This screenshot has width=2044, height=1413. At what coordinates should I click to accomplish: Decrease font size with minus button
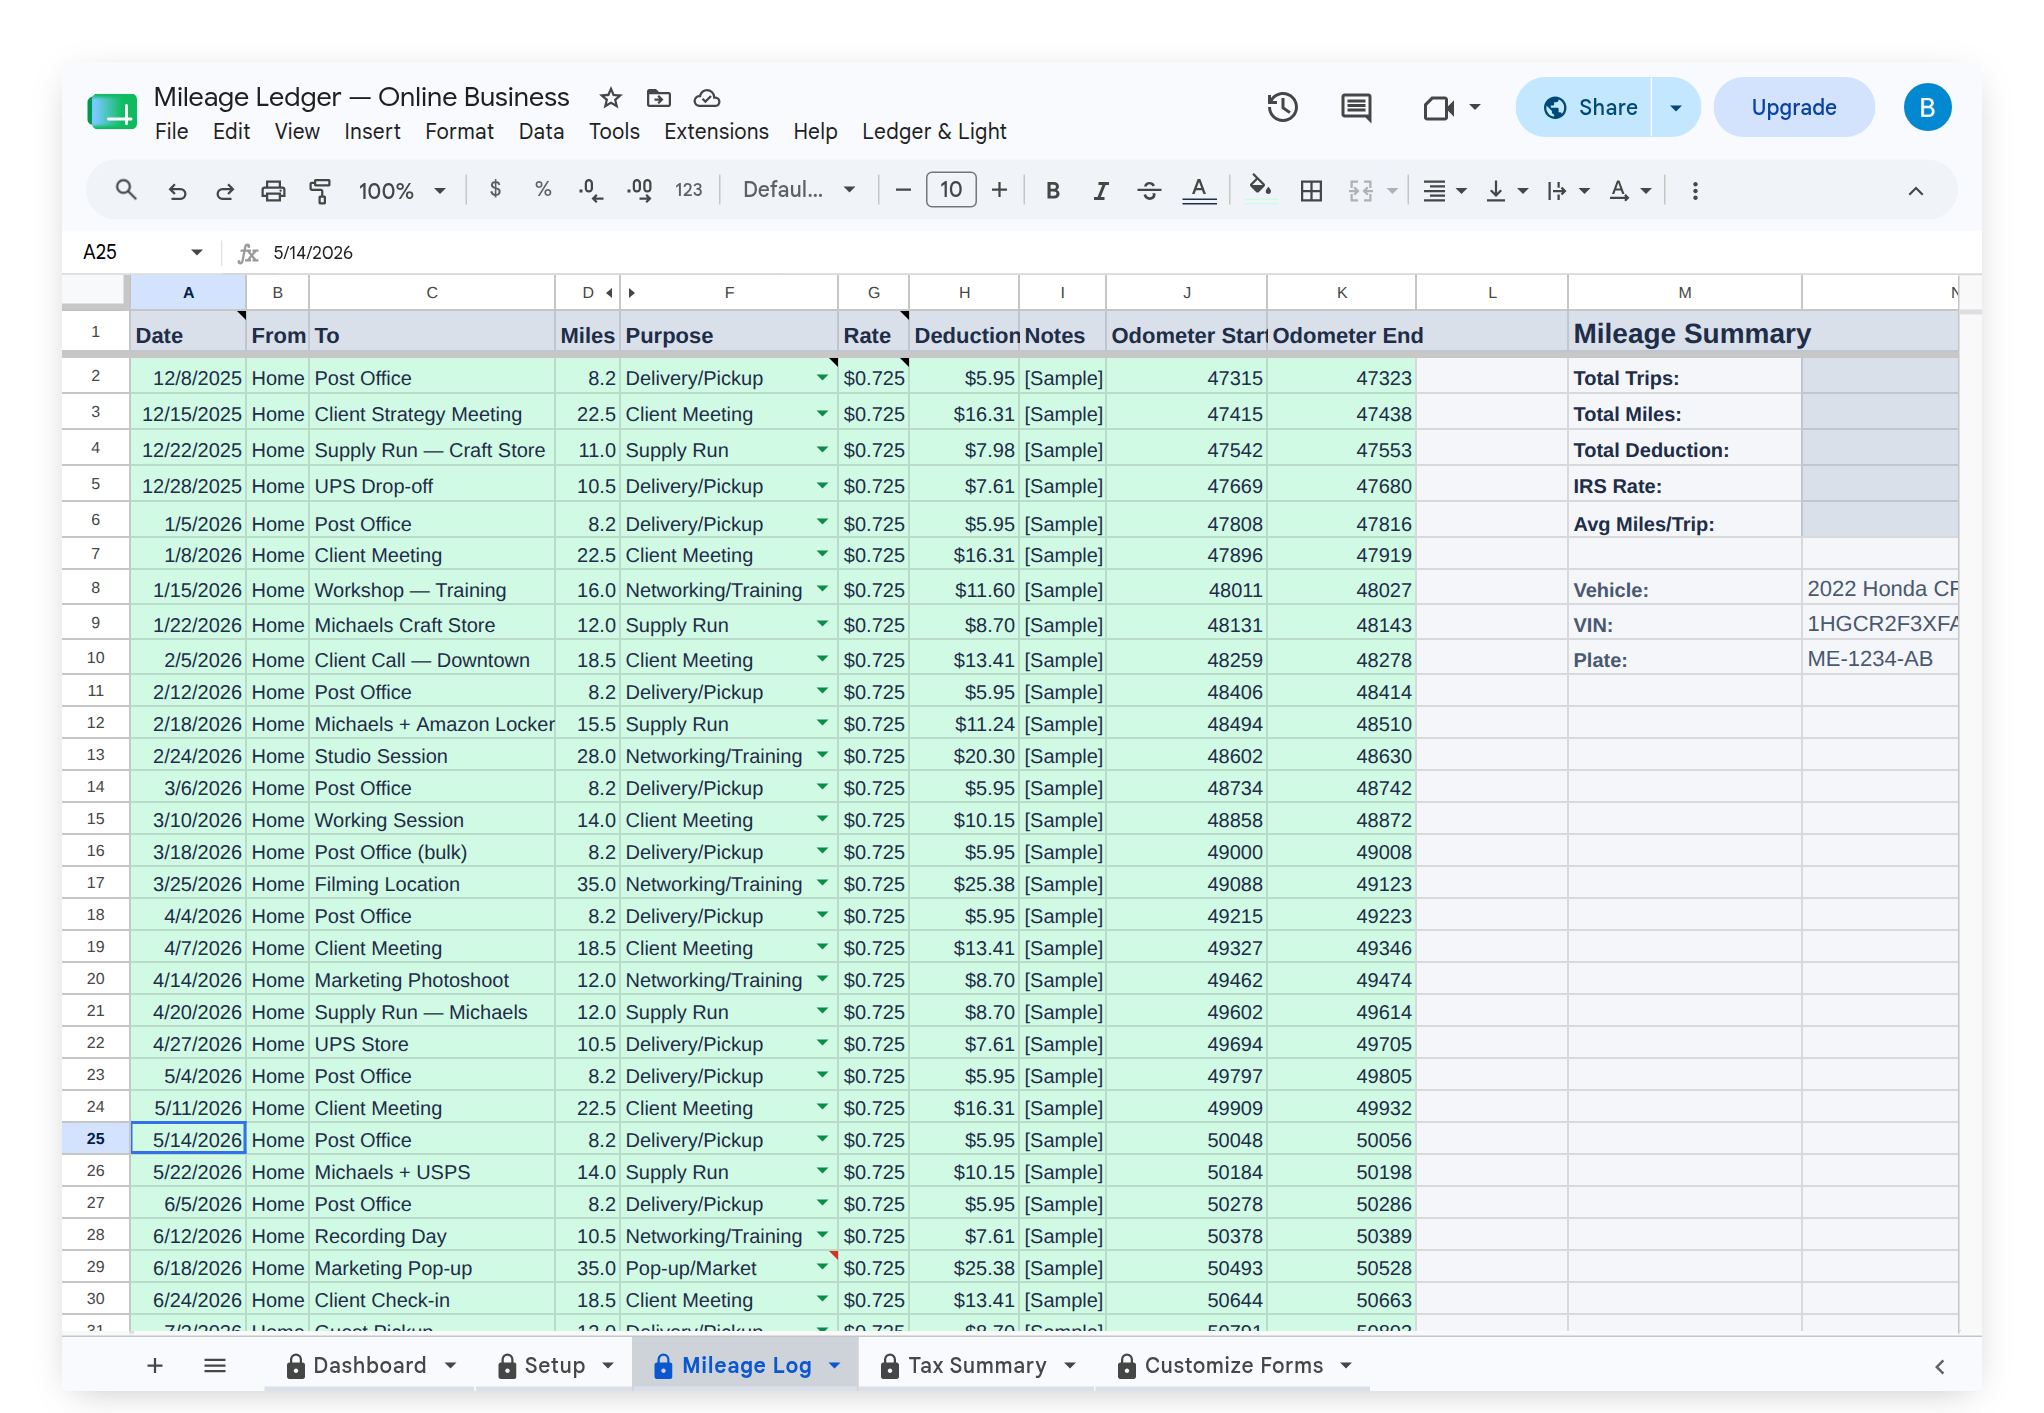coord(903,190)
